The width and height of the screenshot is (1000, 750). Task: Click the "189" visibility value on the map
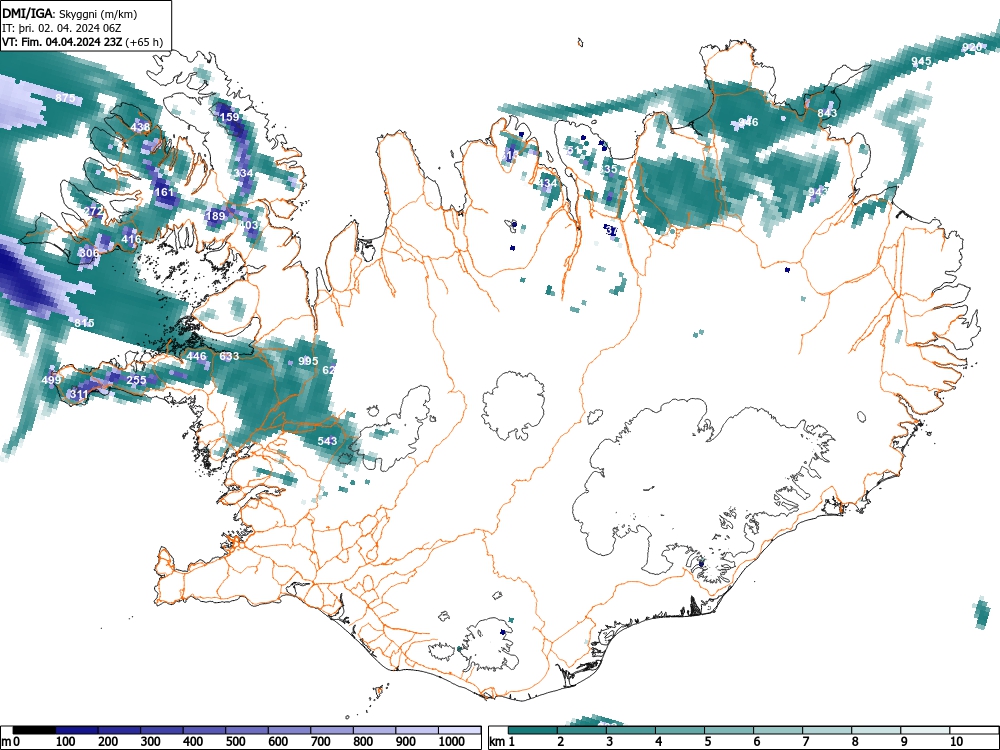click(x=216, y=216)
